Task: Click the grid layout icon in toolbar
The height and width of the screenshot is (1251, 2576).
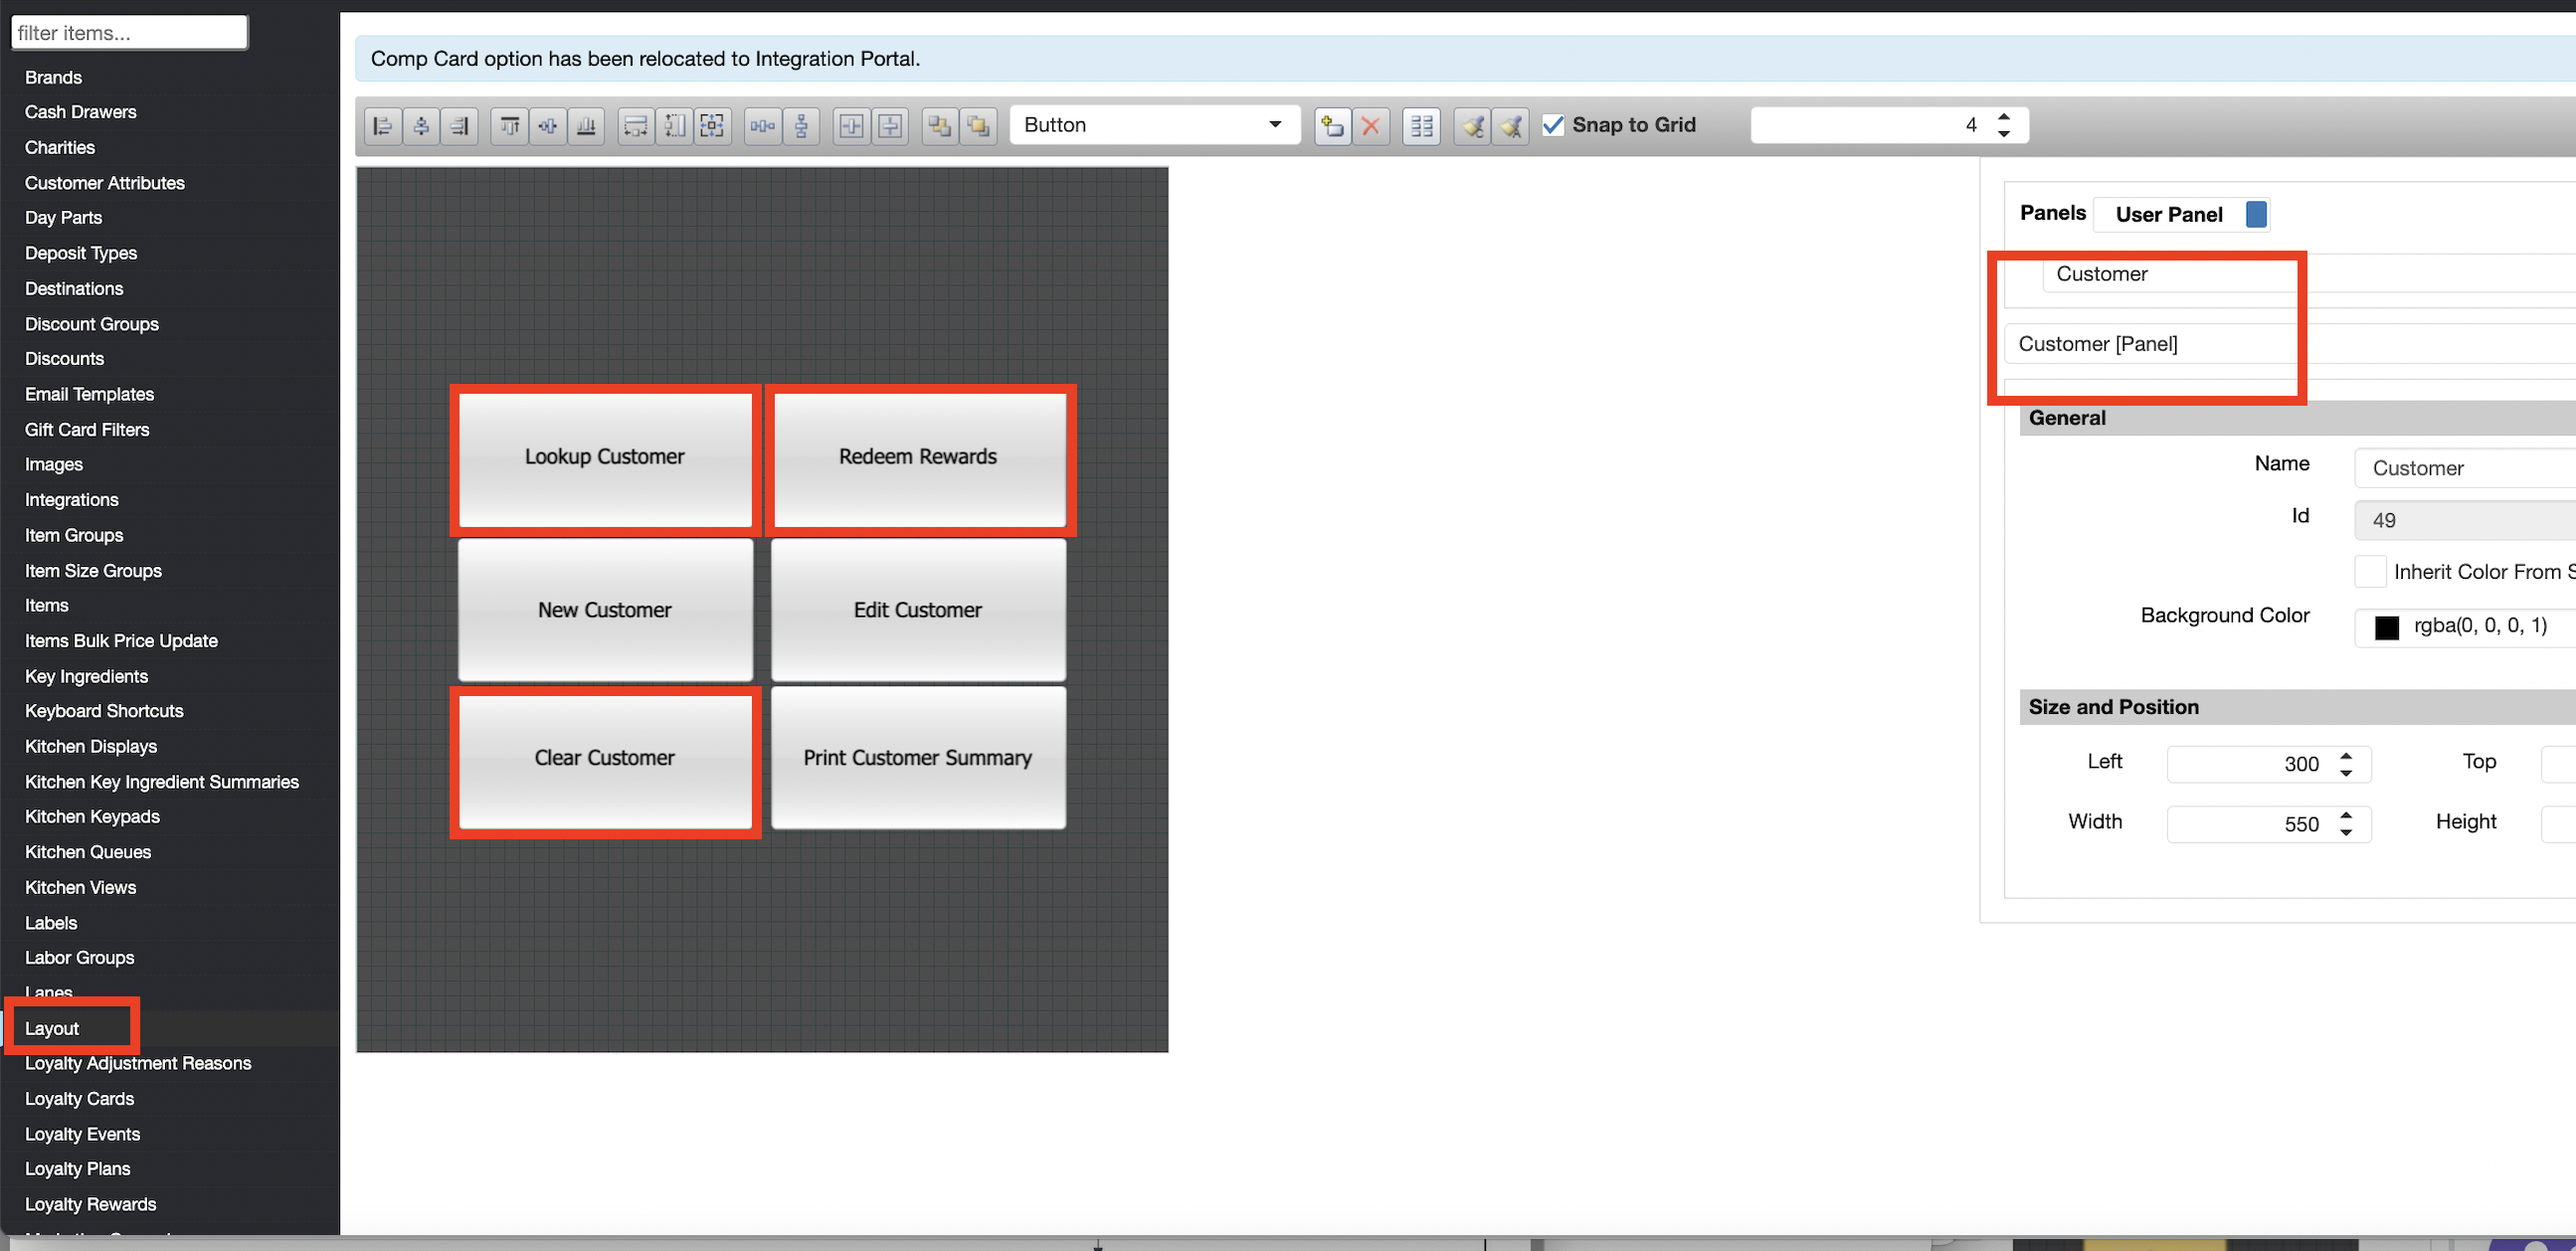Action: pyautogui.click(x=1421, y=126)
